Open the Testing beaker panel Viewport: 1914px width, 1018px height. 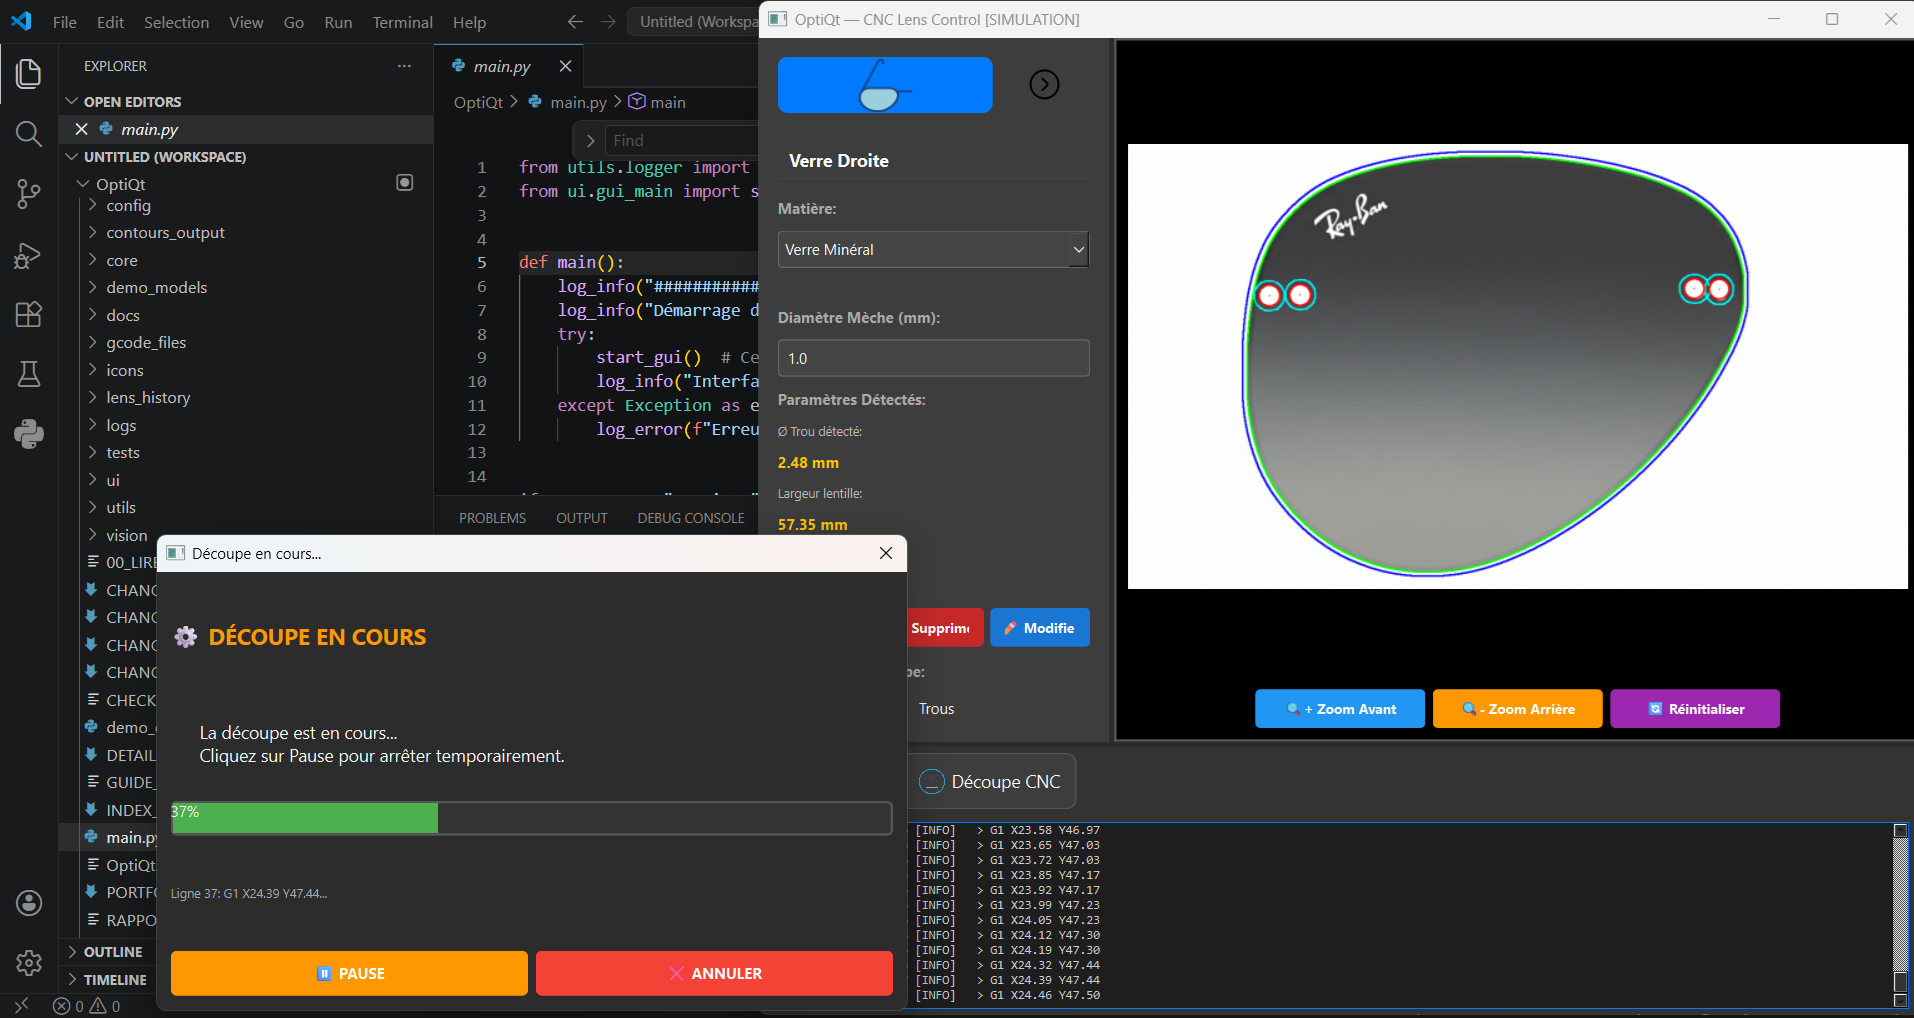click(x=28, y=374)
